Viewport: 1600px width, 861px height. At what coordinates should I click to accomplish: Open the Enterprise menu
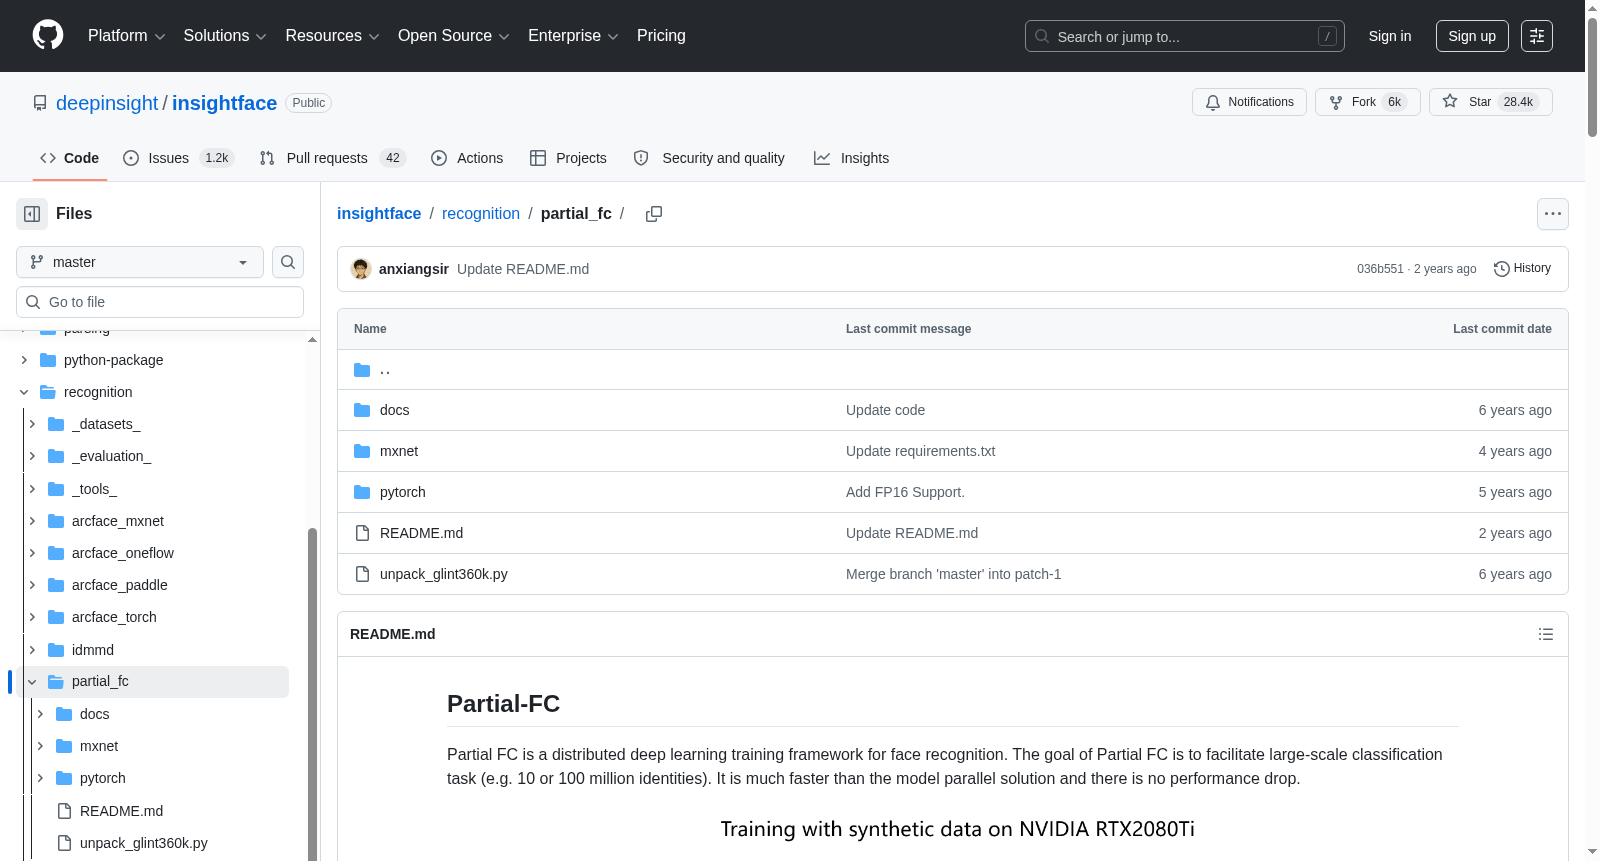[x=573, y=36]
